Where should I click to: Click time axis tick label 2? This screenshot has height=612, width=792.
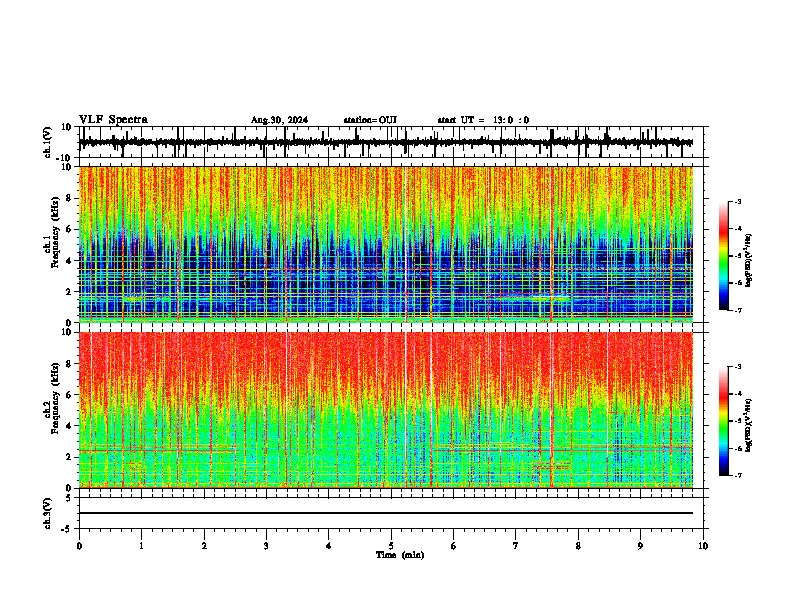coord(204,546)
